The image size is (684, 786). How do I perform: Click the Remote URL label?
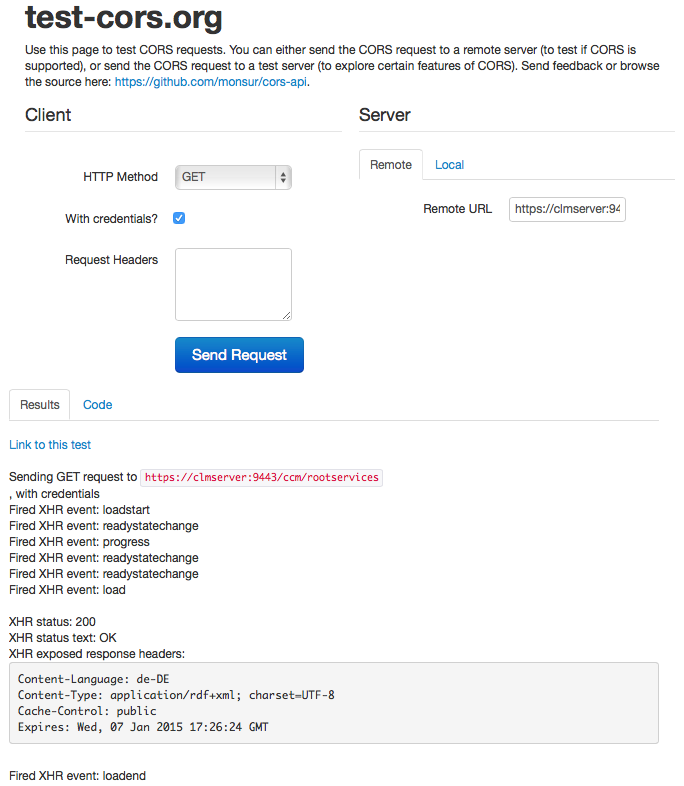tap(457, 209)
